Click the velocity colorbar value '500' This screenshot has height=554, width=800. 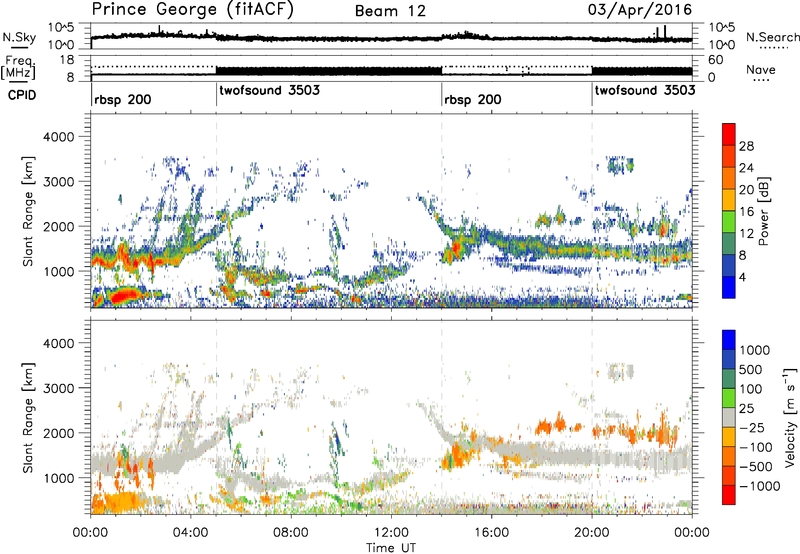[x=751, y=369]
